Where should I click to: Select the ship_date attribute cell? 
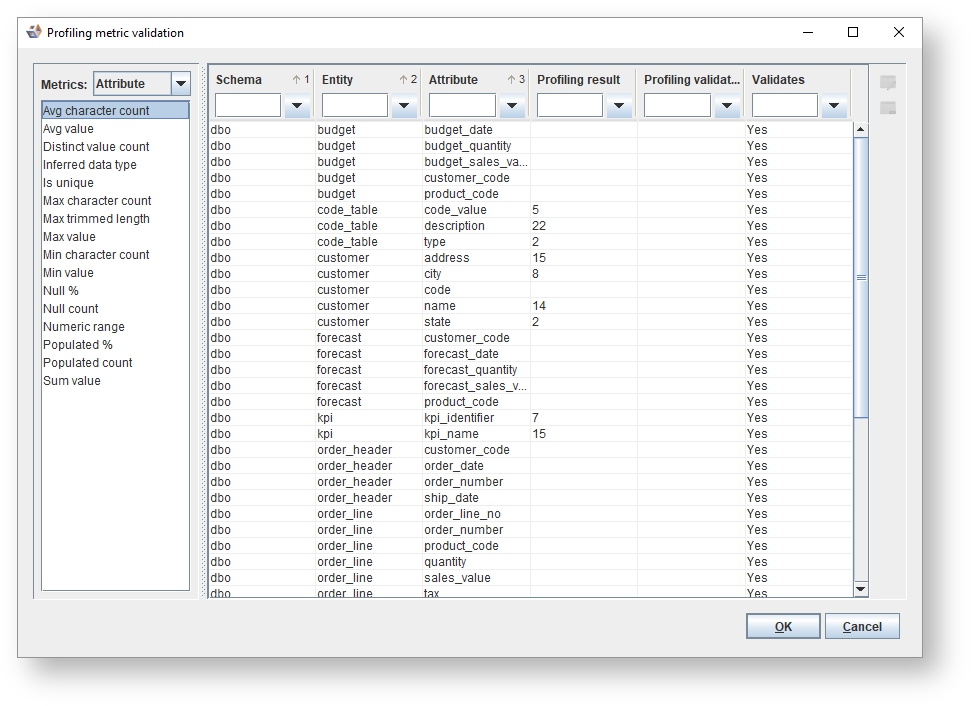[x=476, y=498]
